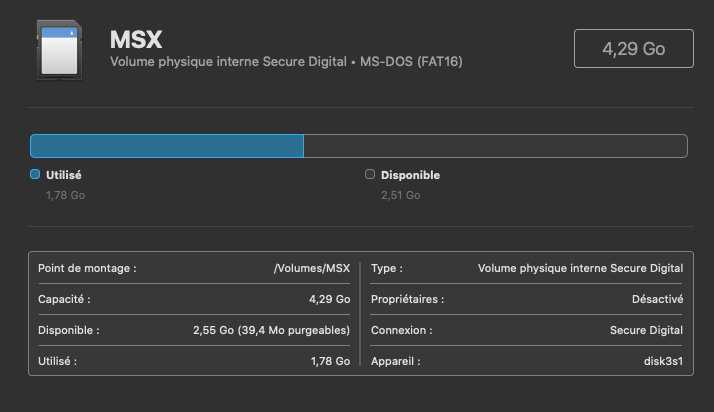714x412 pixels.
Task: Click the empty Disponible legend swatch
Action: [370, 174]
